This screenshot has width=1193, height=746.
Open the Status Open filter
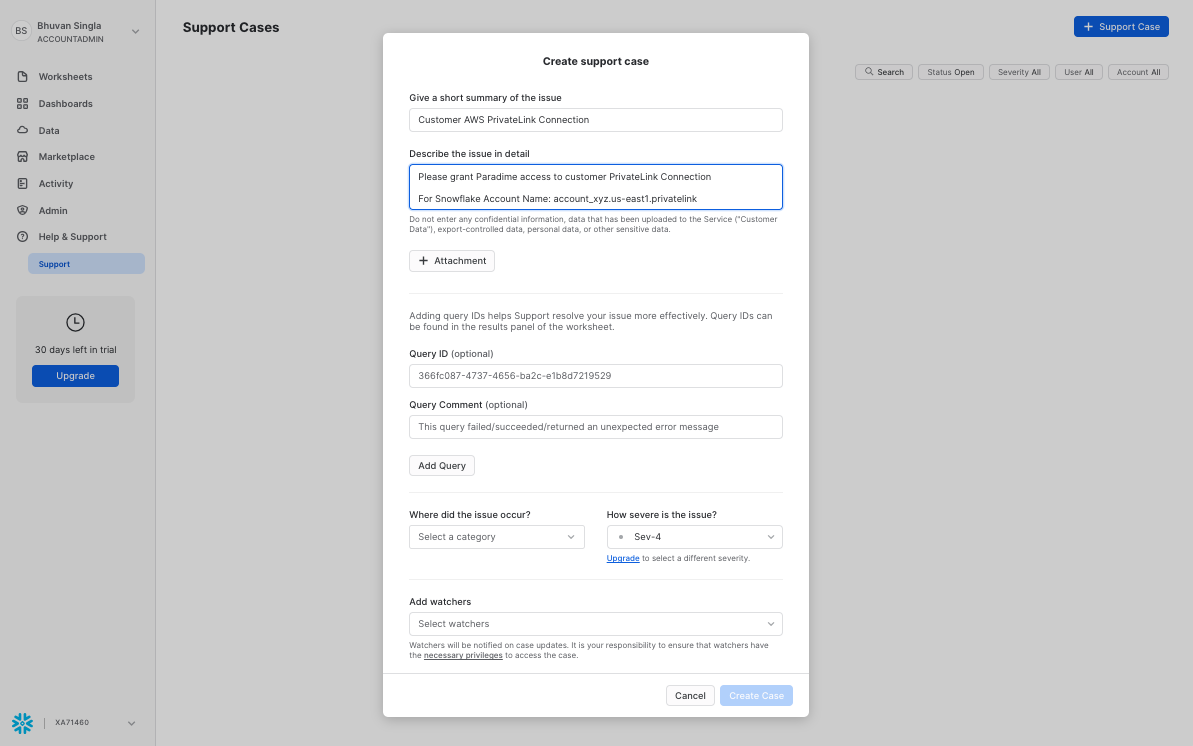coord(950,72)
